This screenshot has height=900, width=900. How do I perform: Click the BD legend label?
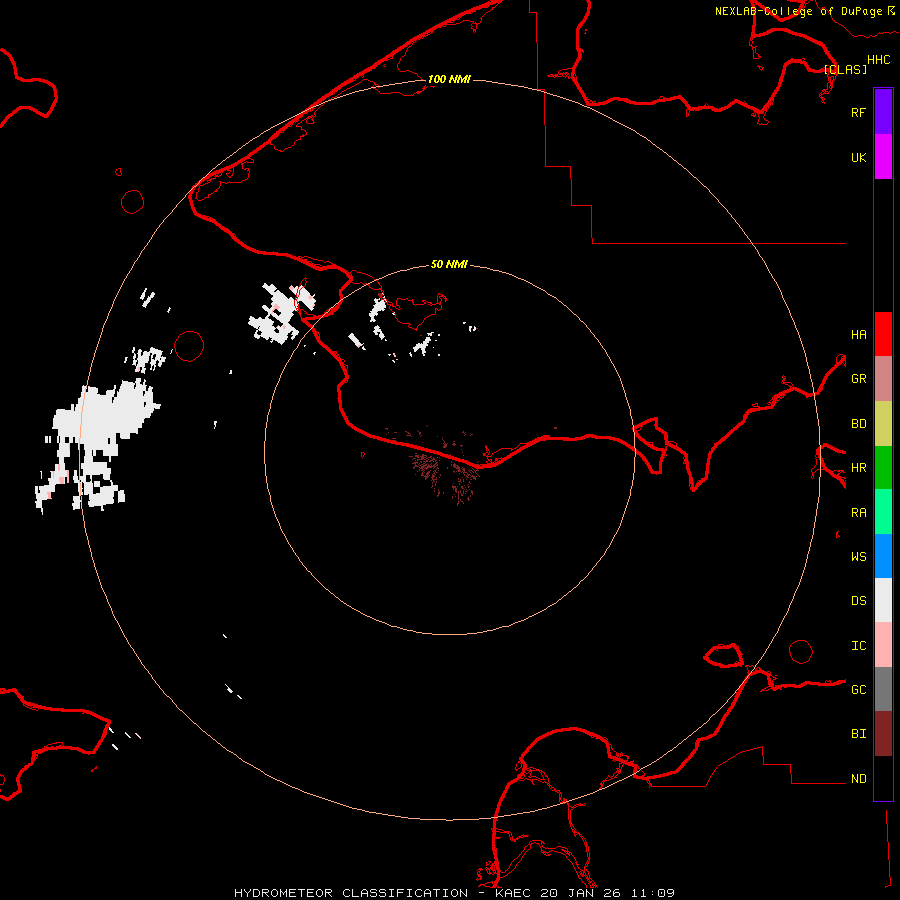point(858,424)
